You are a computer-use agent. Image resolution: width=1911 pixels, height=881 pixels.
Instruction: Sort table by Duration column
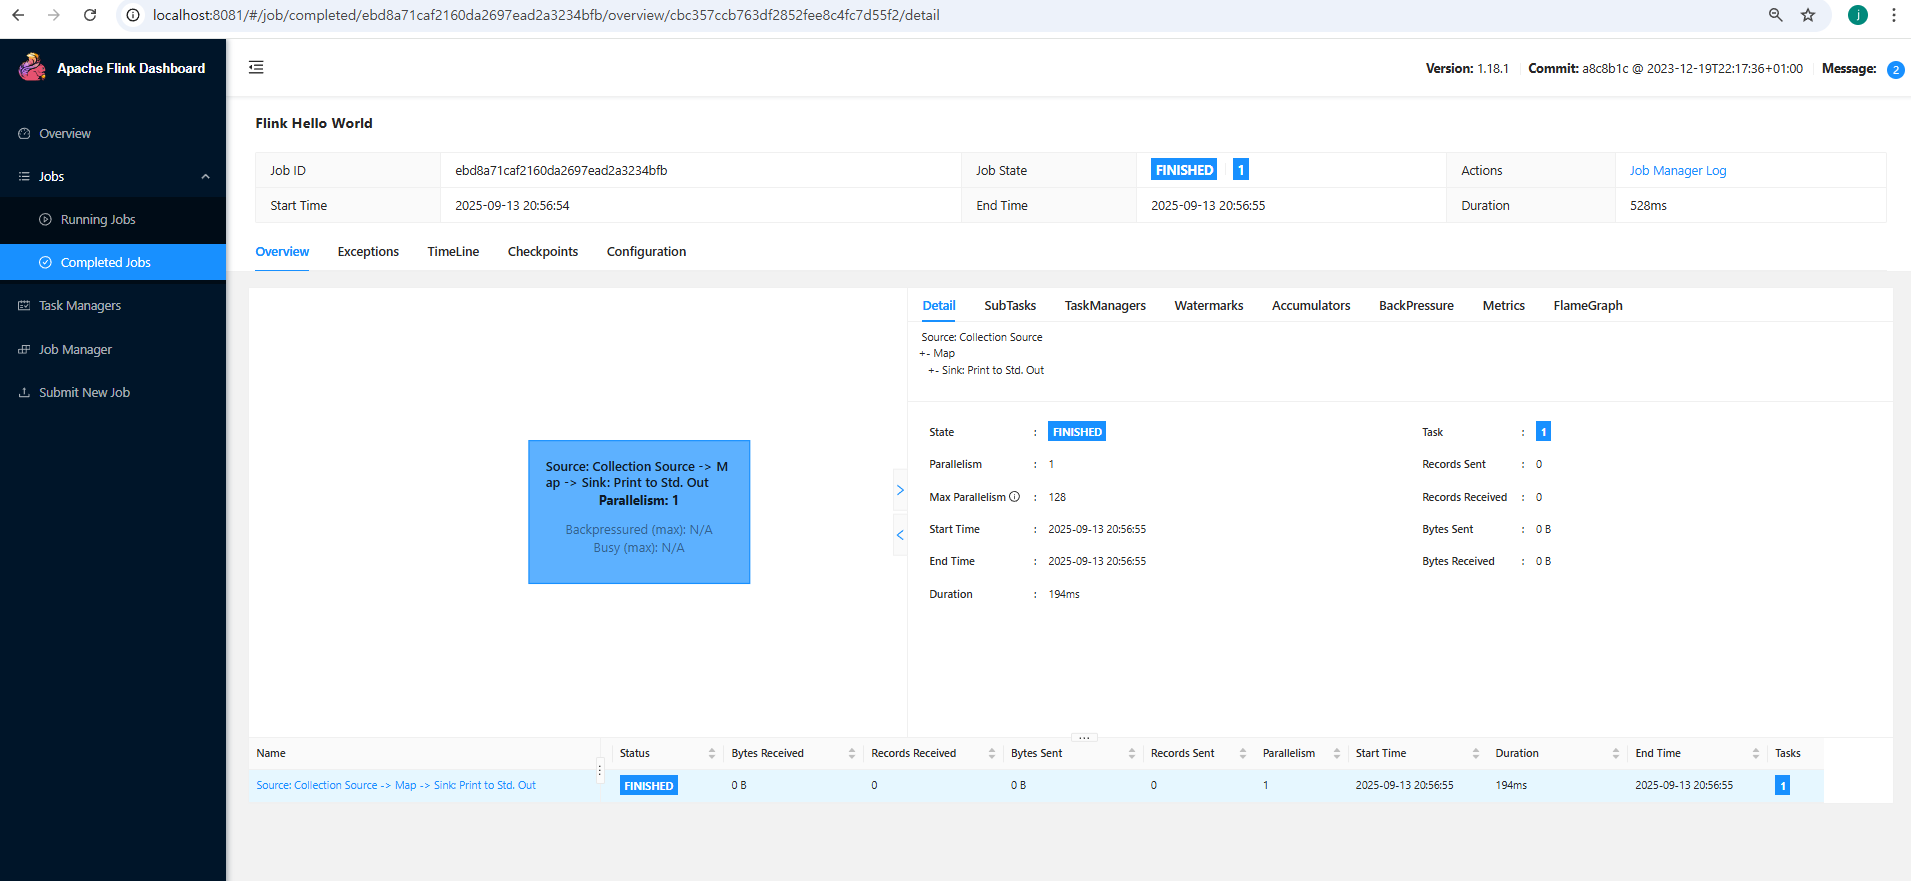pyautogui.click(x=1615, y=754)
